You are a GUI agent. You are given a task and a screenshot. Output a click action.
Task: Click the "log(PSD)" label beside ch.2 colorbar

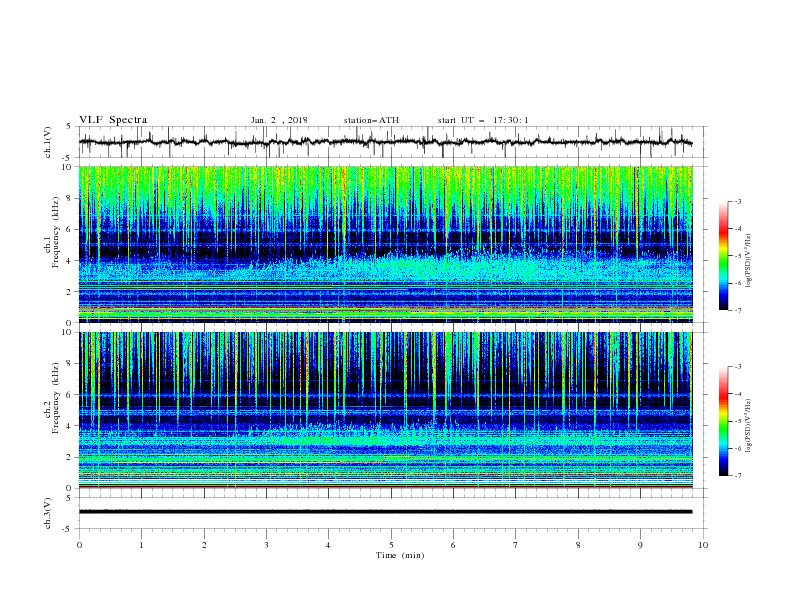749,426
